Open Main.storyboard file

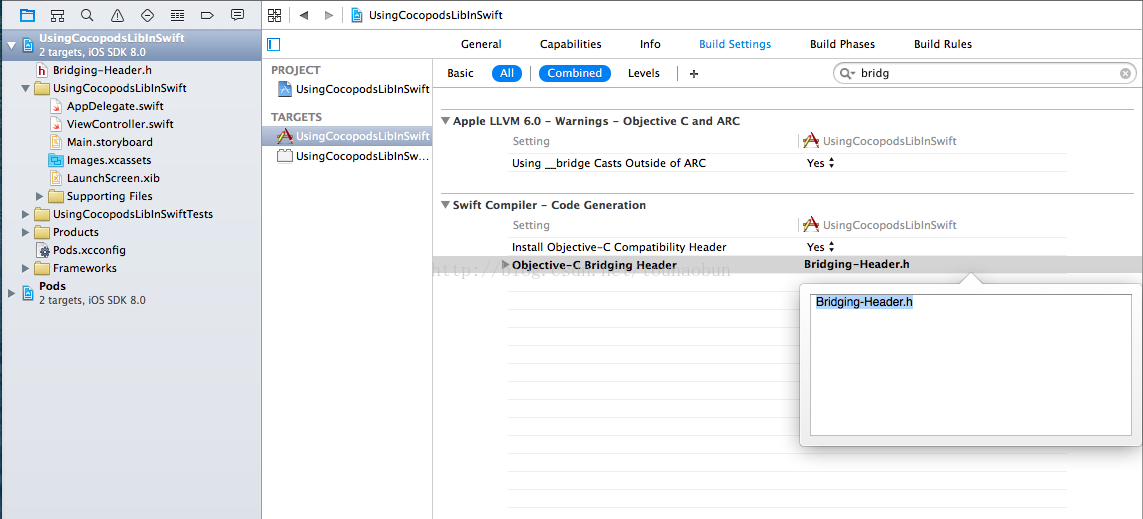pos(109,142)
